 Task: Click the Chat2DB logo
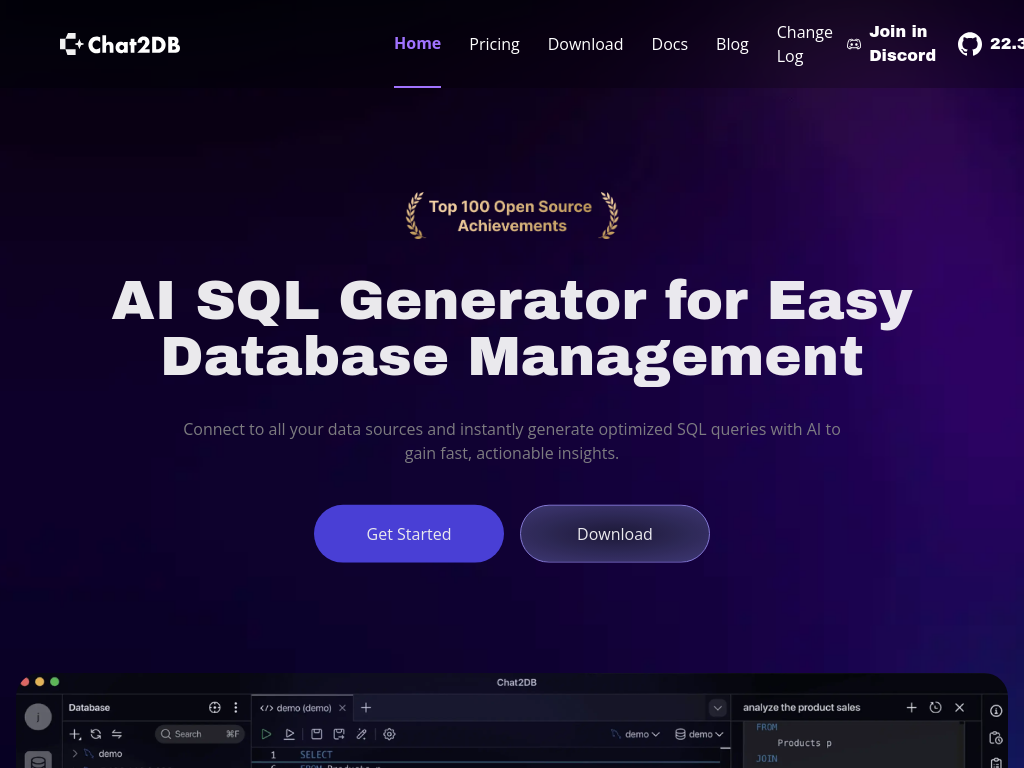120,44
